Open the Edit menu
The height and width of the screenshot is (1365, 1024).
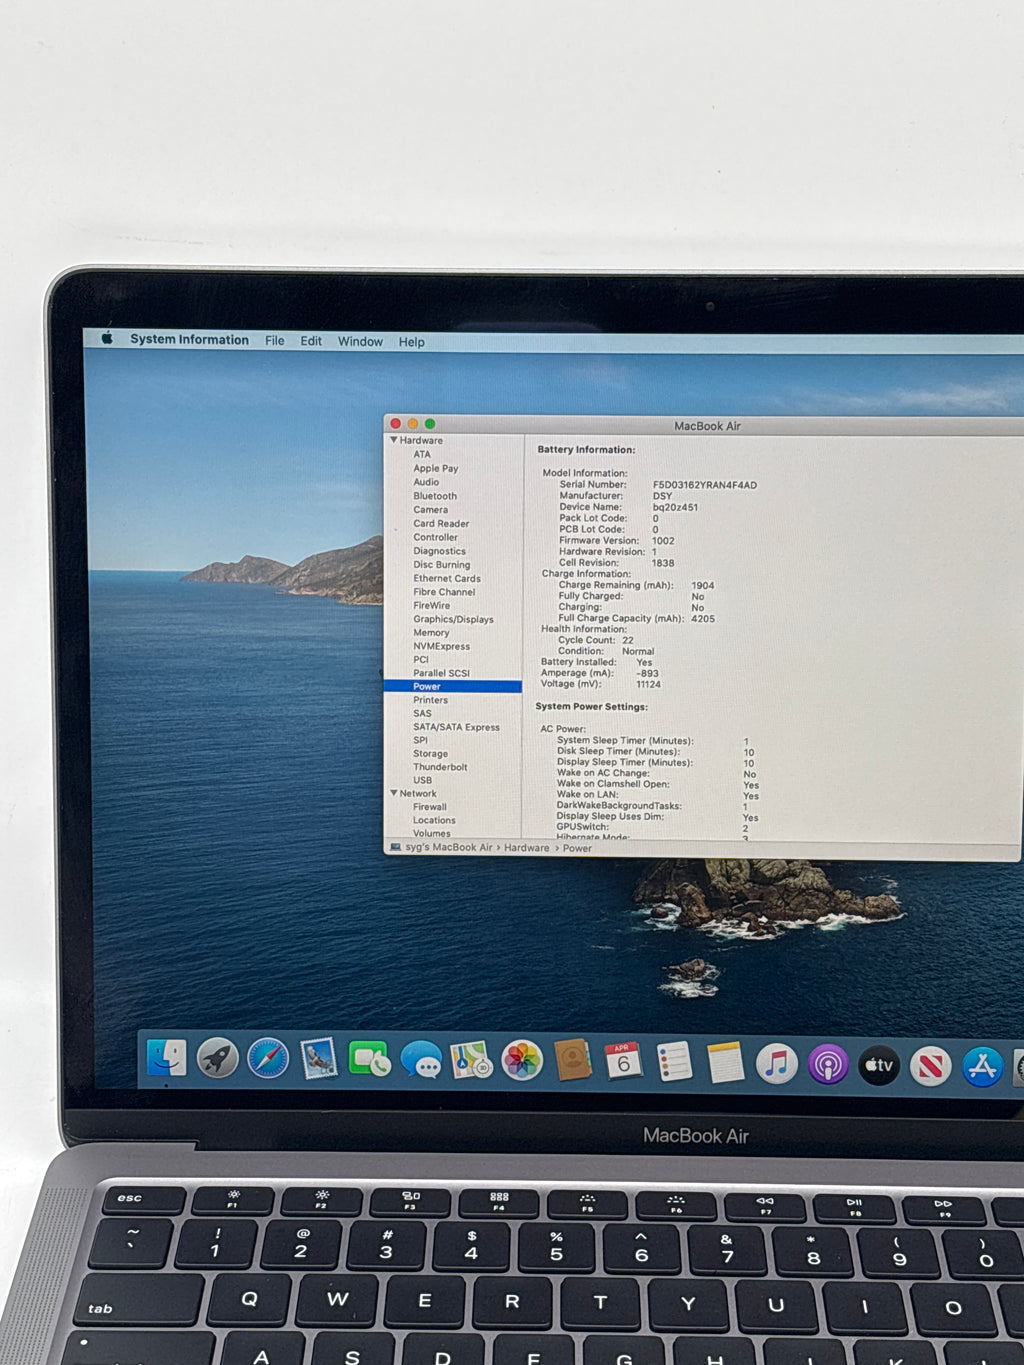[311, 341]
